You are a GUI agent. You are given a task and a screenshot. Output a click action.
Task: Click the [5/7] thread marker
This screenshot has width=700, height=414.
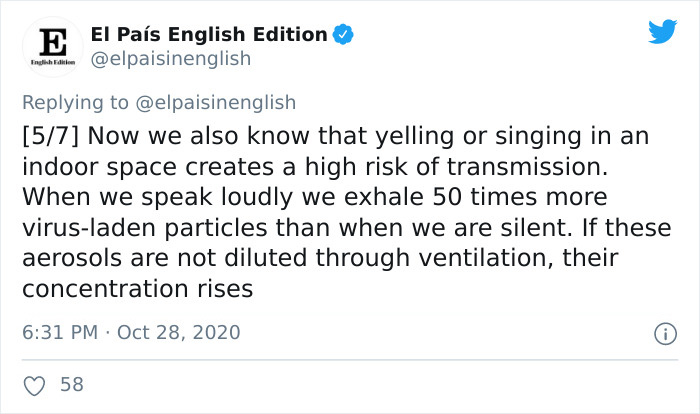50,136
